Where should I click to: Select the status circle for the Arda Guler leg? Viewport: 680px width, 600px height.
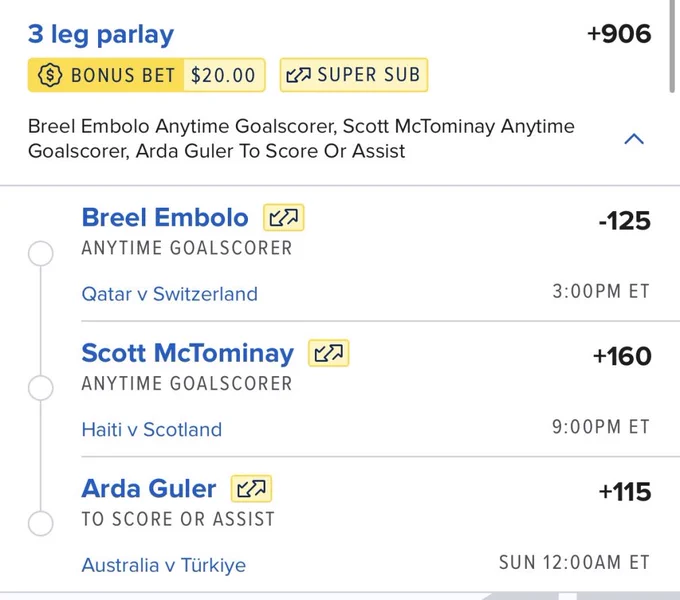click(x=41, y=523)
